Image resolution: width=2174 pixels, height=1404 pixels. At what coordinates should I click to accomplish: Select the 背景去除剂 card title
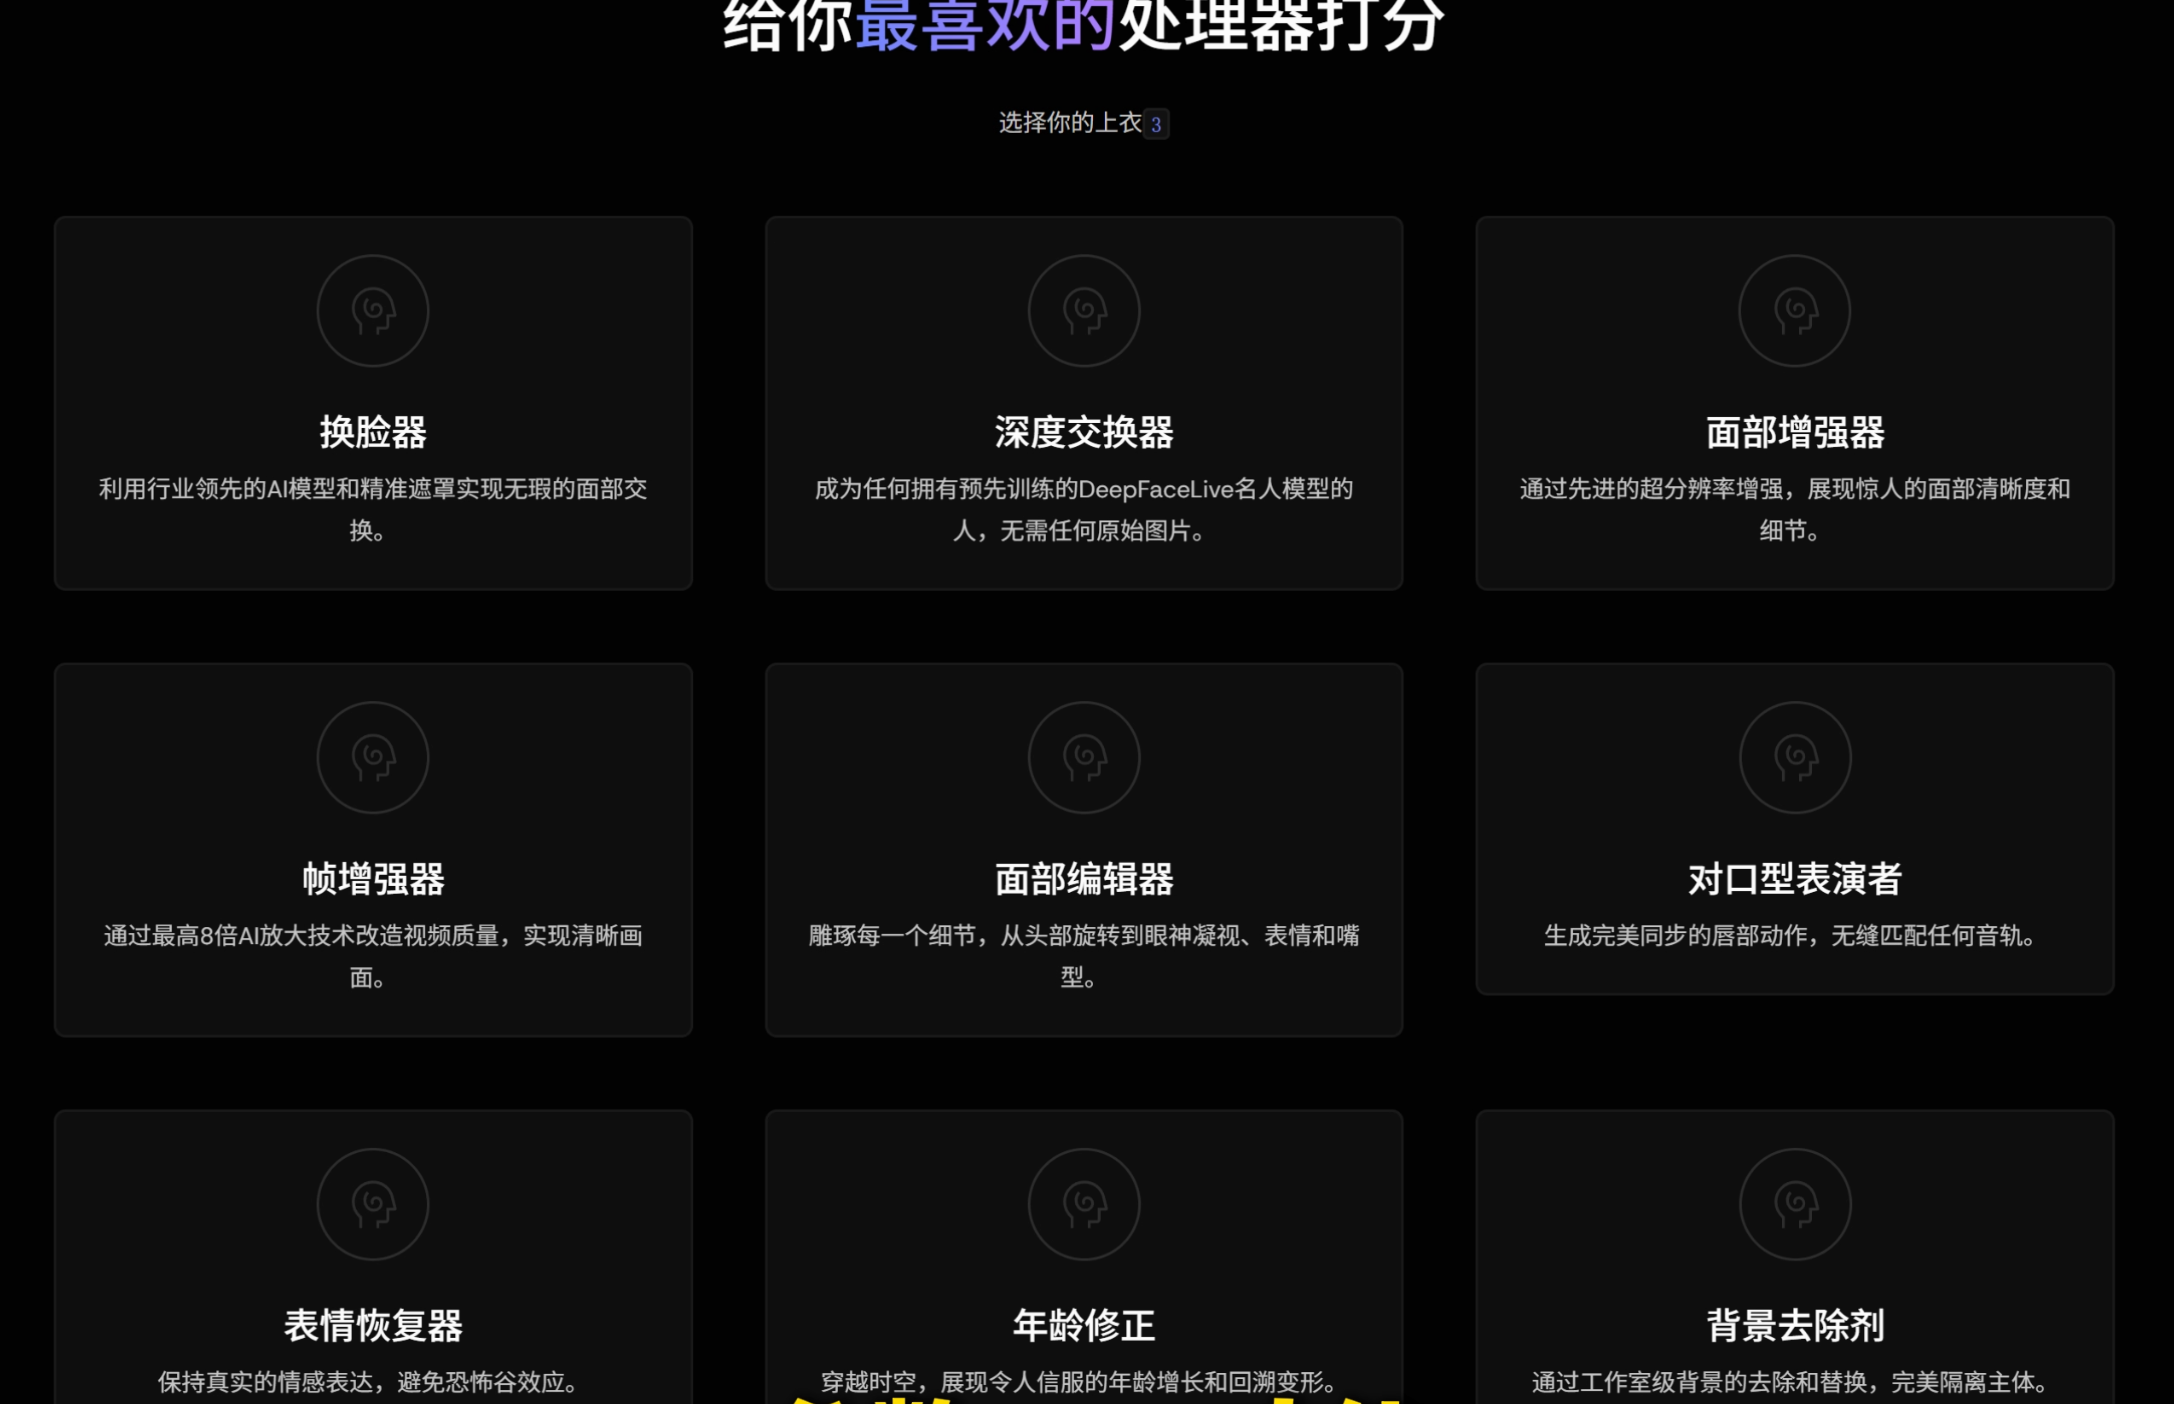(1795, 1326)
